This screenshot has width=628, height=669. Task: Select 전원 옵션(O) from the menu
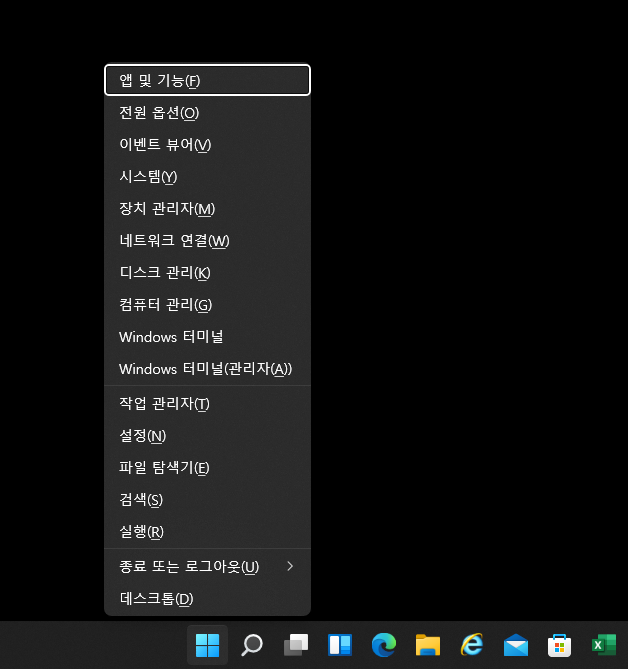pyautogui.click(x=207, y=113)
